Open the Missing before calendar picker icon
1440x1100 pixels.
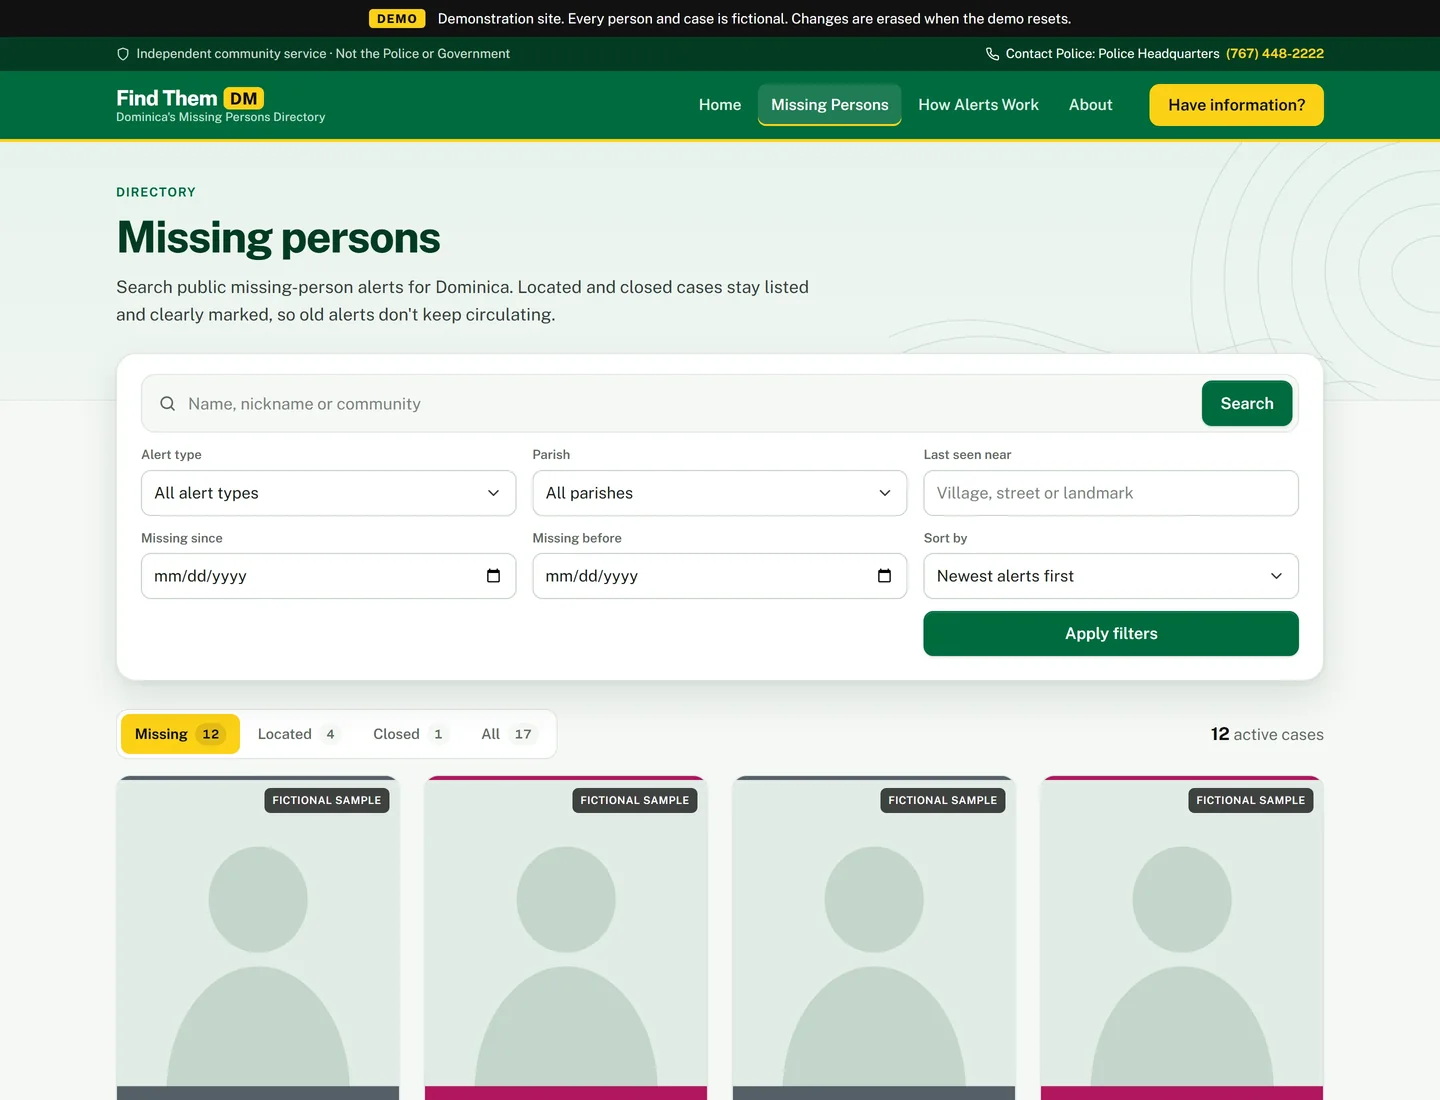[884, 576]
